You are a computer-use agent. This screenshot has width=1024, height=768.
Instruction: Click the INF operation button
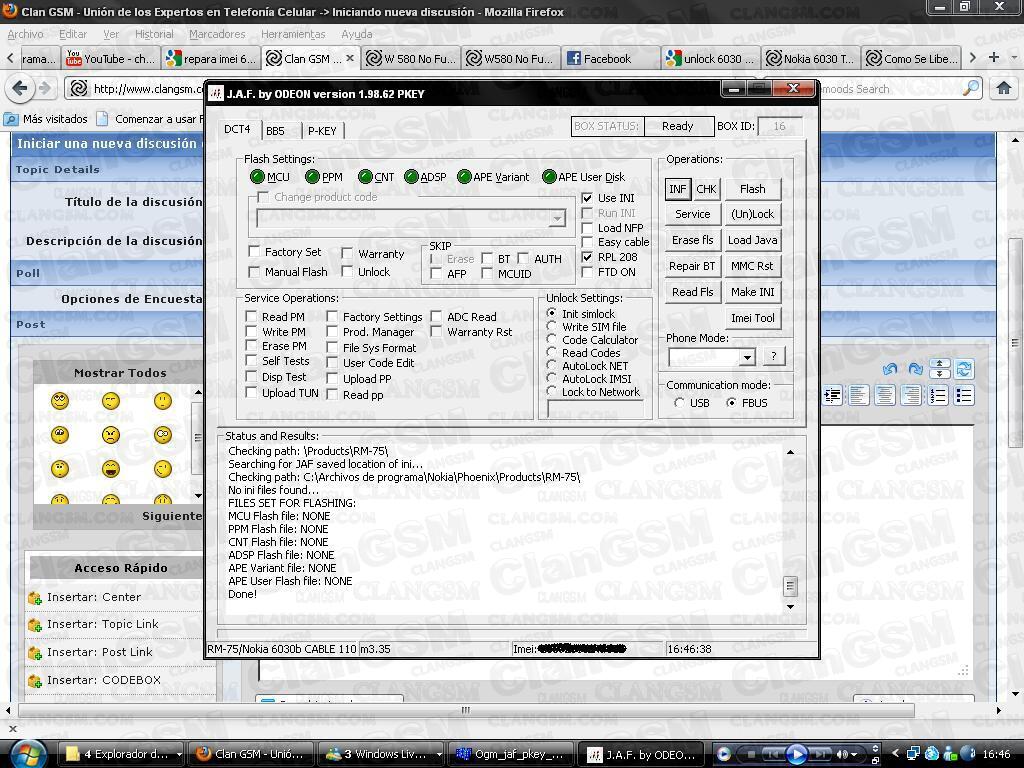tap(678, 189)
